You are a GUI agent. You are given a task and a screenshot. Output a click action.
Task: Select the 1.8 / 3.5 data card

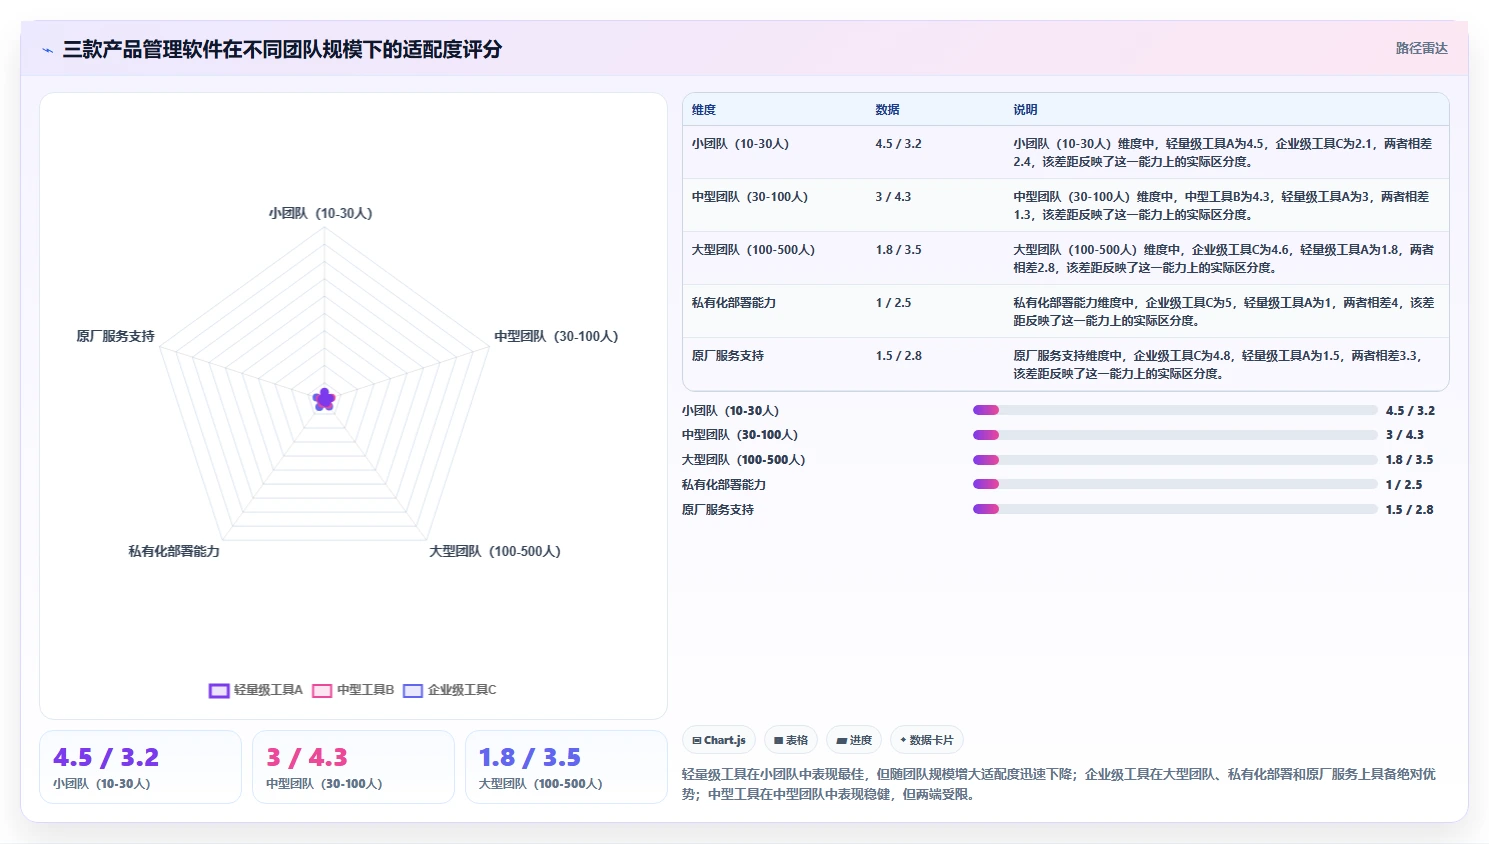click(x=566, y=767)
